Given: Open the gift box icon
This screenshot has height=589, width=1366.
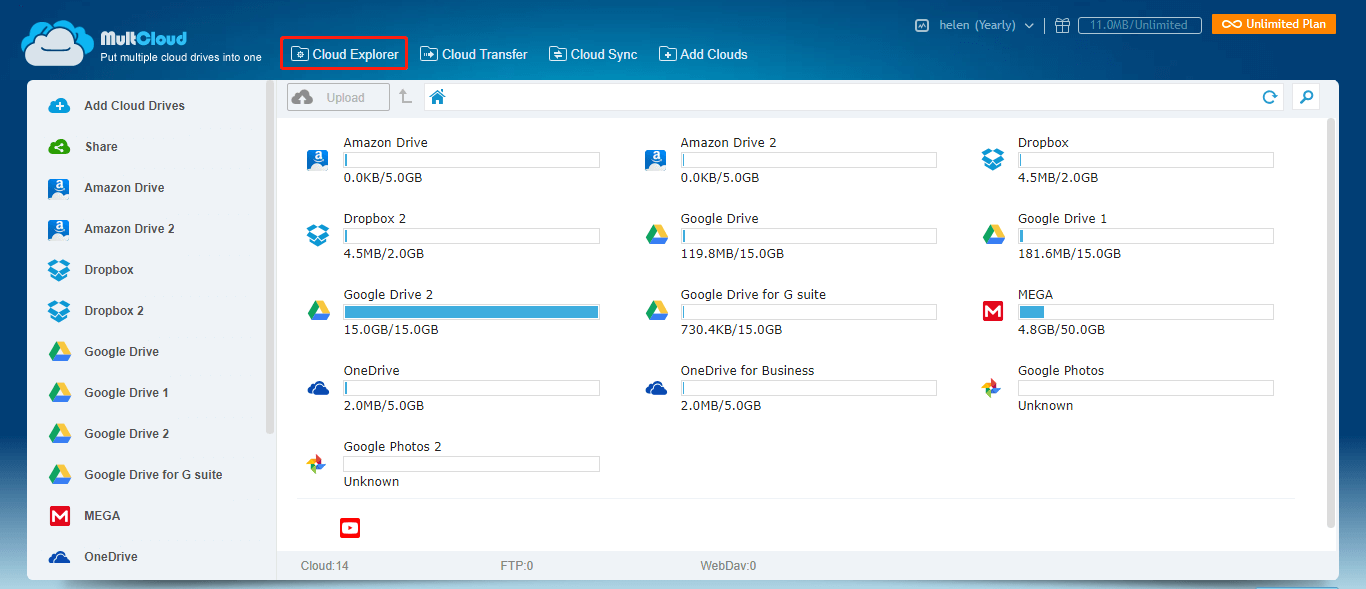Looking at the screenshot, I should tap(1062, 25).
